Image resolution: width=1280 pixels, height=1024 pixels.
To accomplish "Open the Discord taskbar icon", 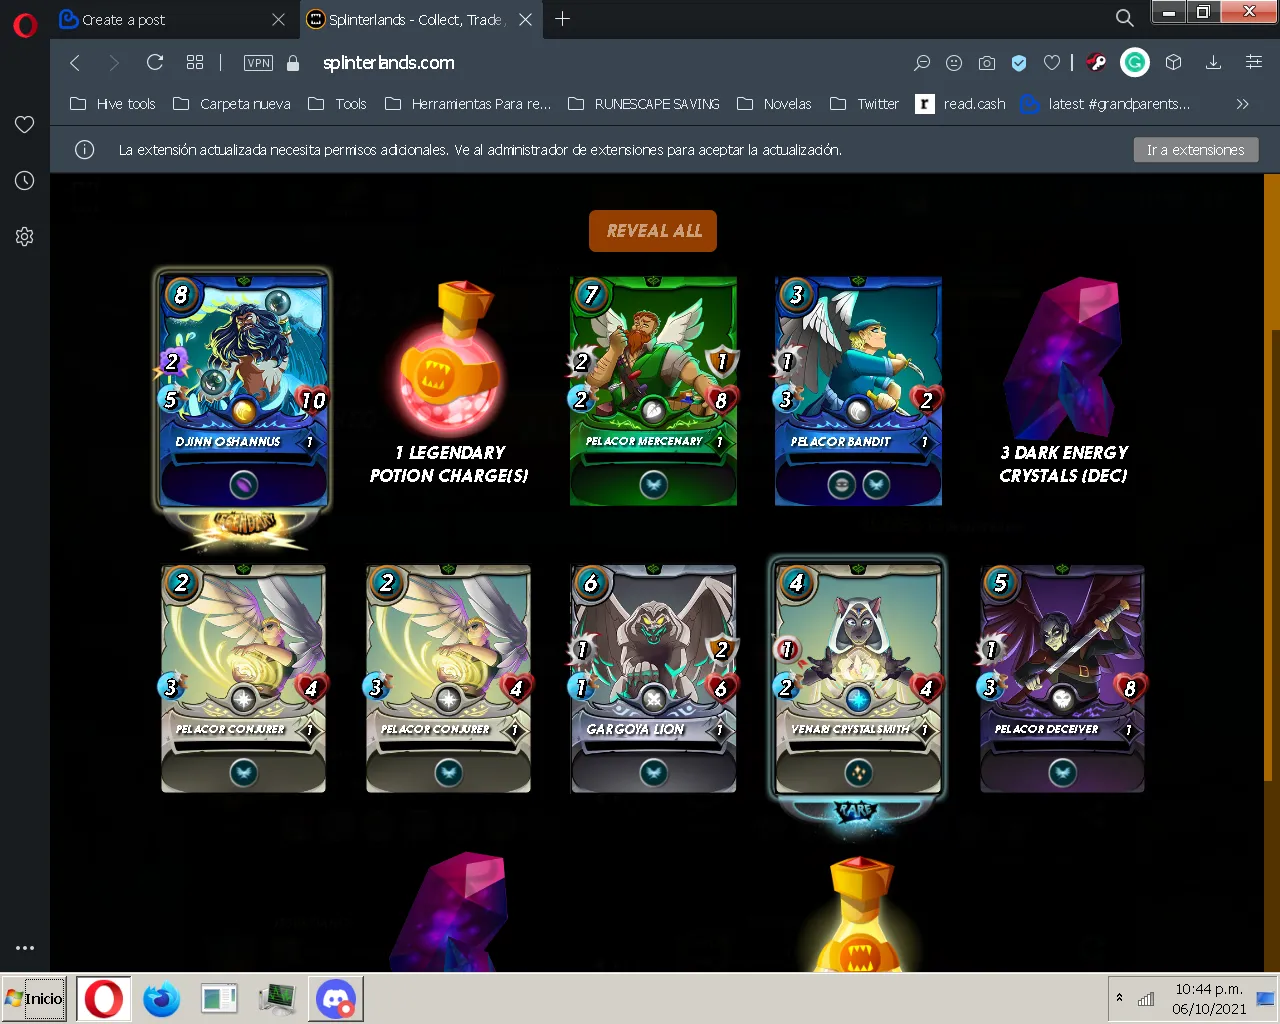I will click(335, 998).
